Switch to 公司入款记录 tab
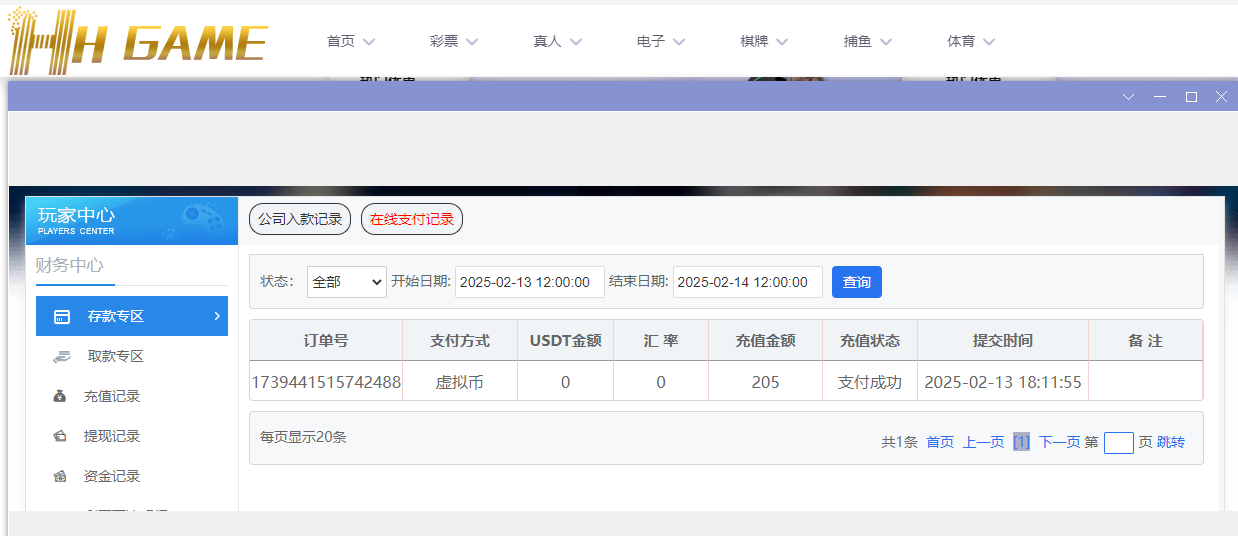Viewport: 1238px width, 536px height. (300, 219)
